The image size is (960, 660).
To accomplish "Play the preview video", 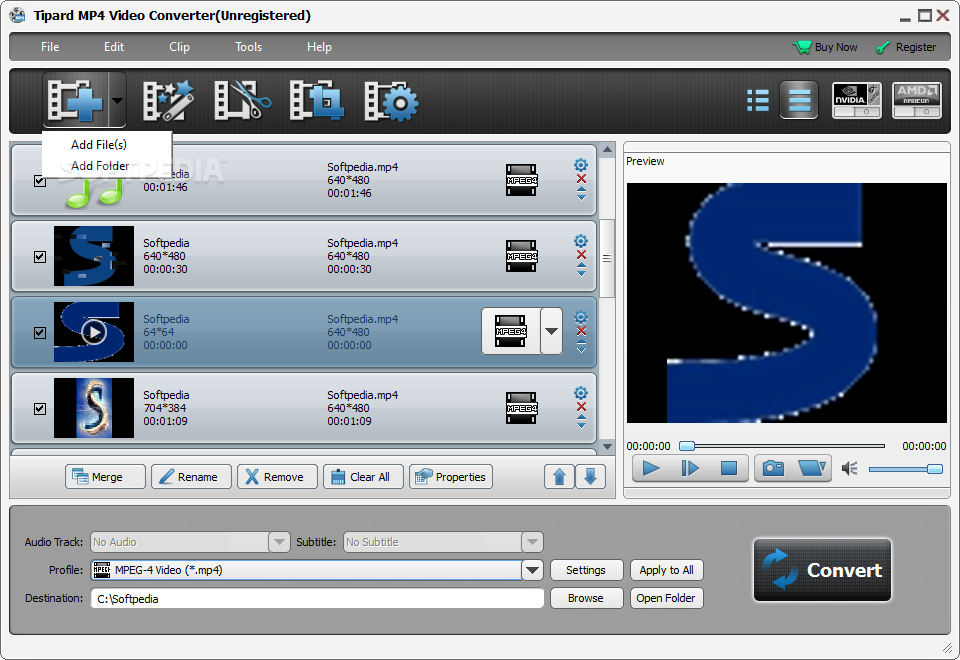I will click(651, 468).
